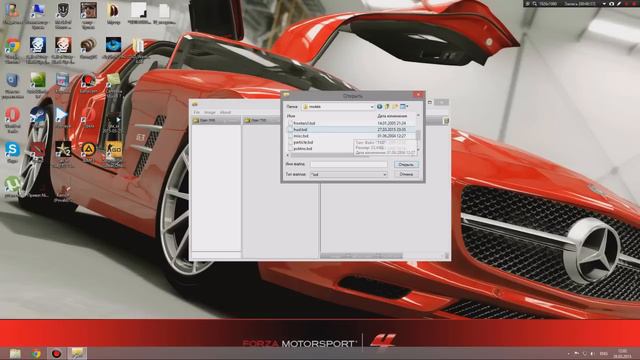Open AIMP player desktop shortcut
This screenshot has width=640, height=360.
(88, 150)
